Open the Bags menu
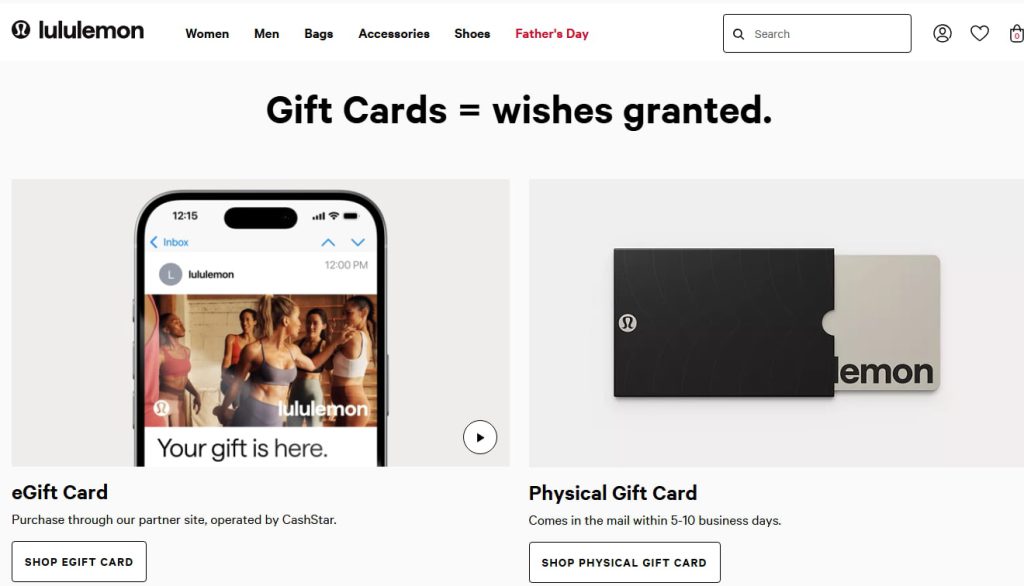 [x=319, y=34]
